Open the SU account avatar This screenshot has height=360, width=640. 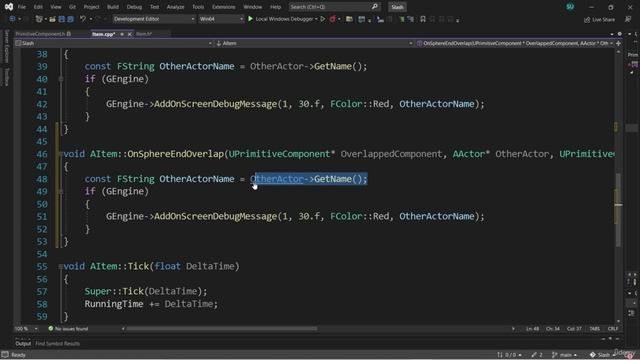pyautogui.click(x=570, y=7)
